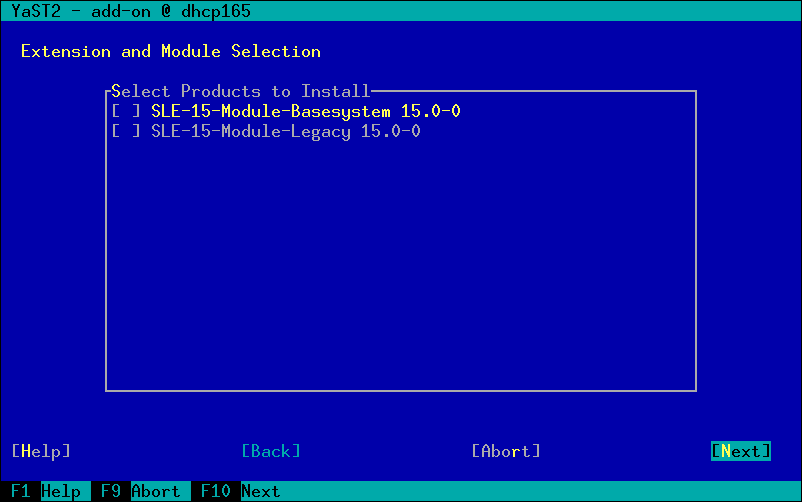Click the F1 key indicator

(x=21, y=491)
